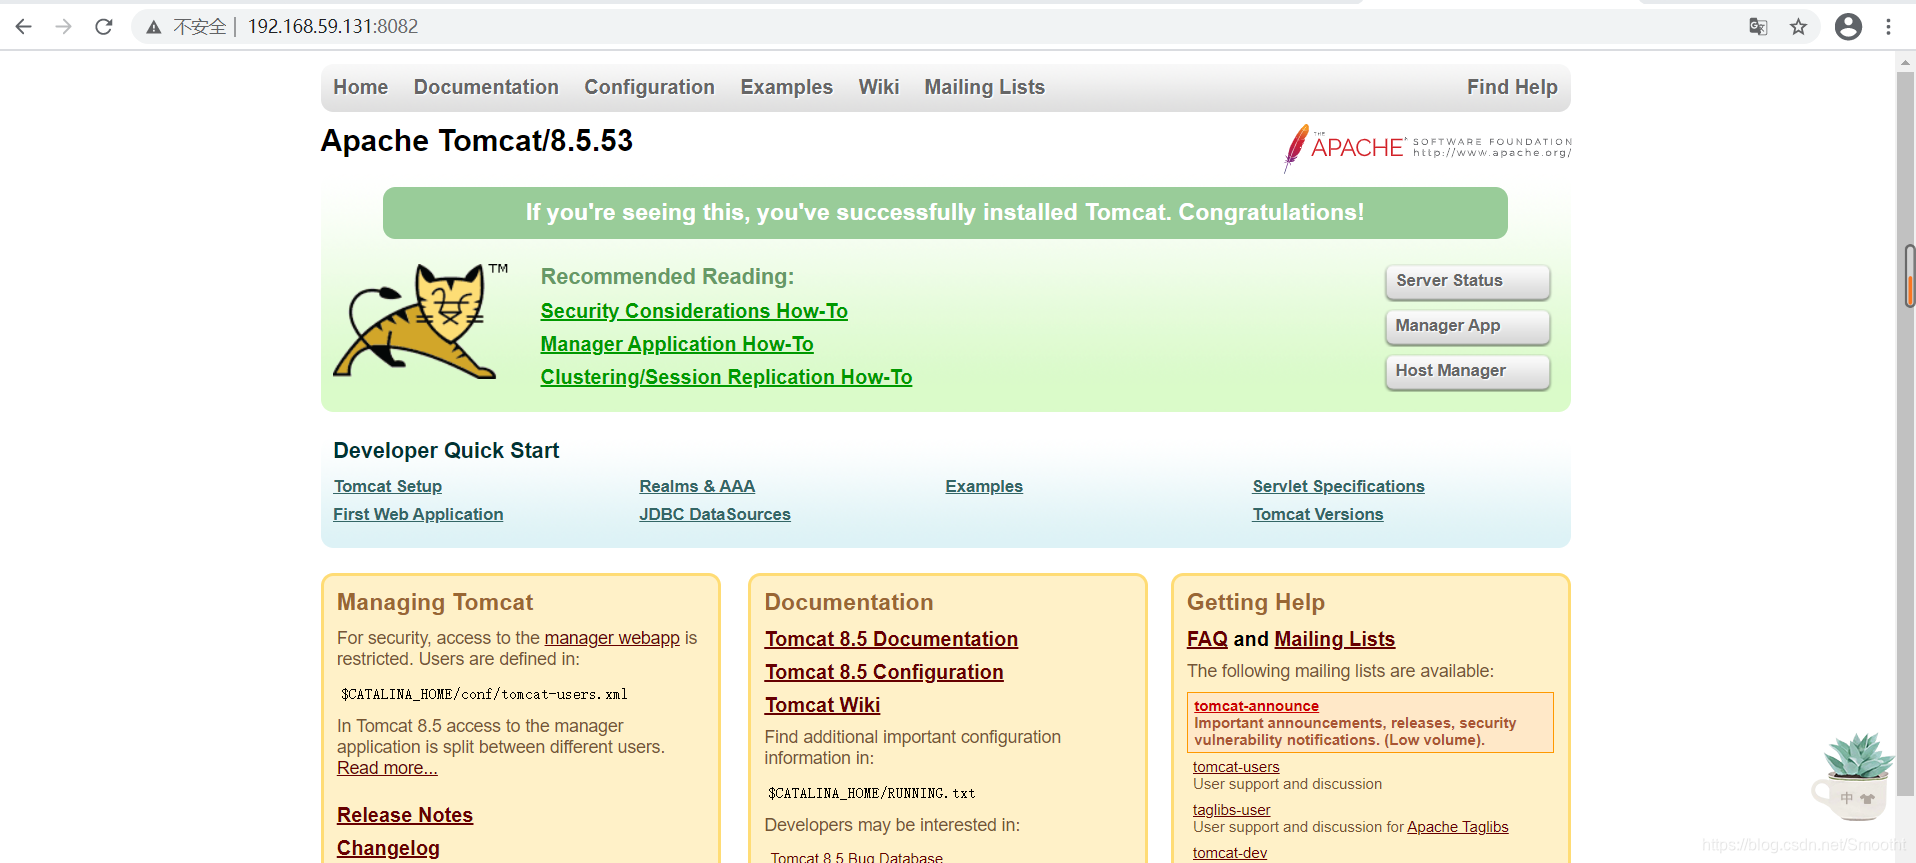1916x863 pixels.
Task: Open the FAQ link
Action: [1207, 639]
